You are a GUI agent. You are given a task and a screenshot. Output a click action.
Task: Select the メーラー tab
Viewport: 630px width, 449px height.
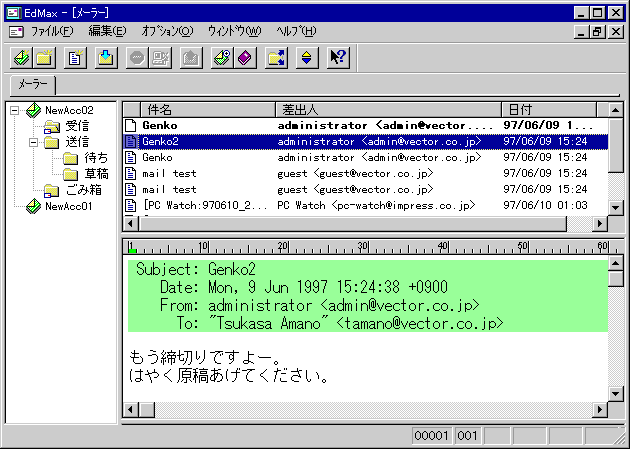(33, 84)
